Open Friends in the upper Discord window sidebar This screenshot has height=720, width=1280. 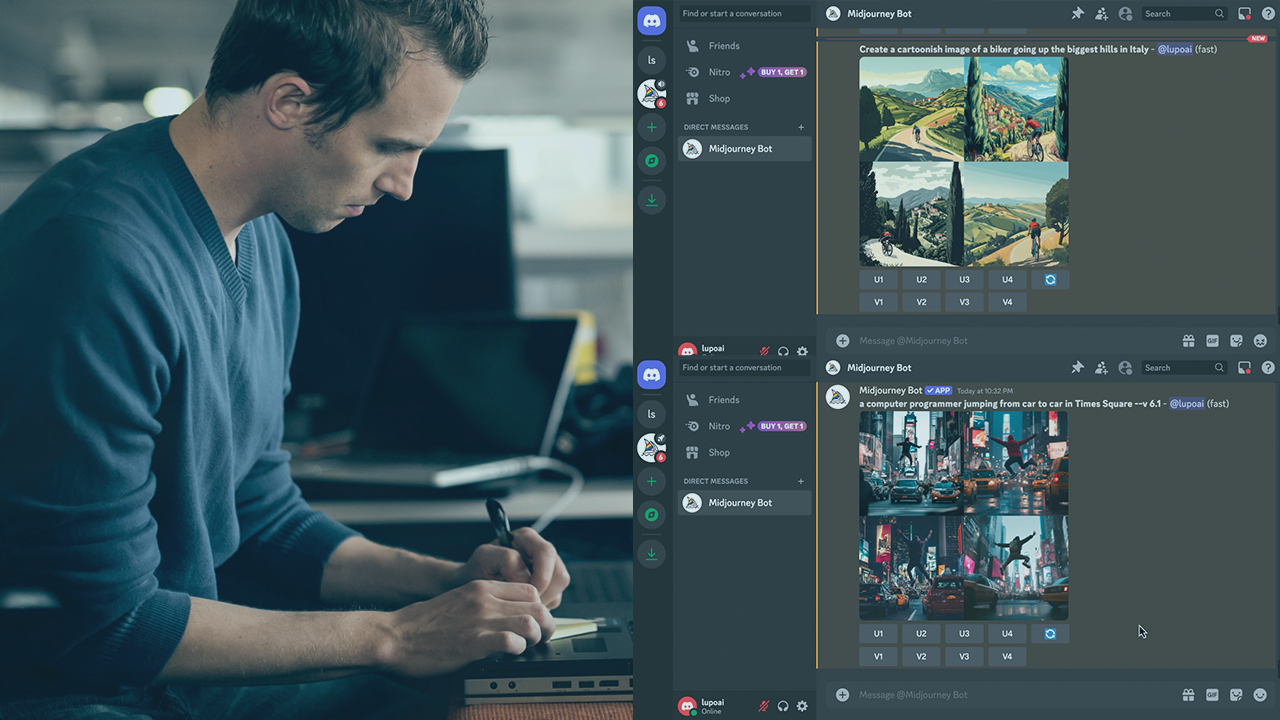[x=724, y=46]
